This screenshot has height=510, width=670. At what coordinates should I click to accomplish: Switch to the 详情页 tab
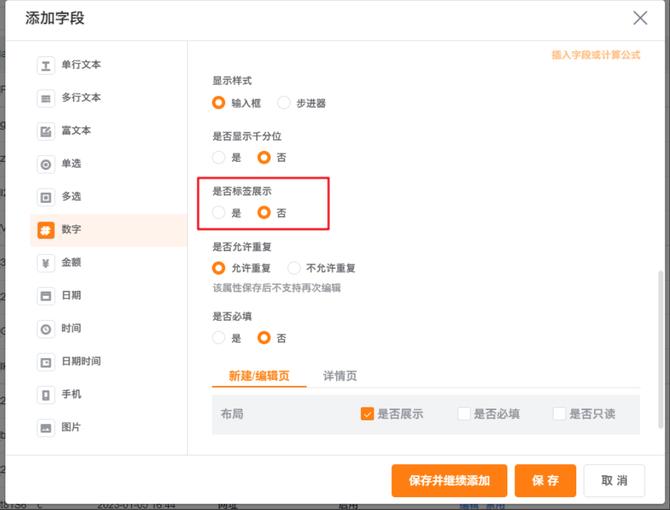pyautogui.click(x=340, y=376)
